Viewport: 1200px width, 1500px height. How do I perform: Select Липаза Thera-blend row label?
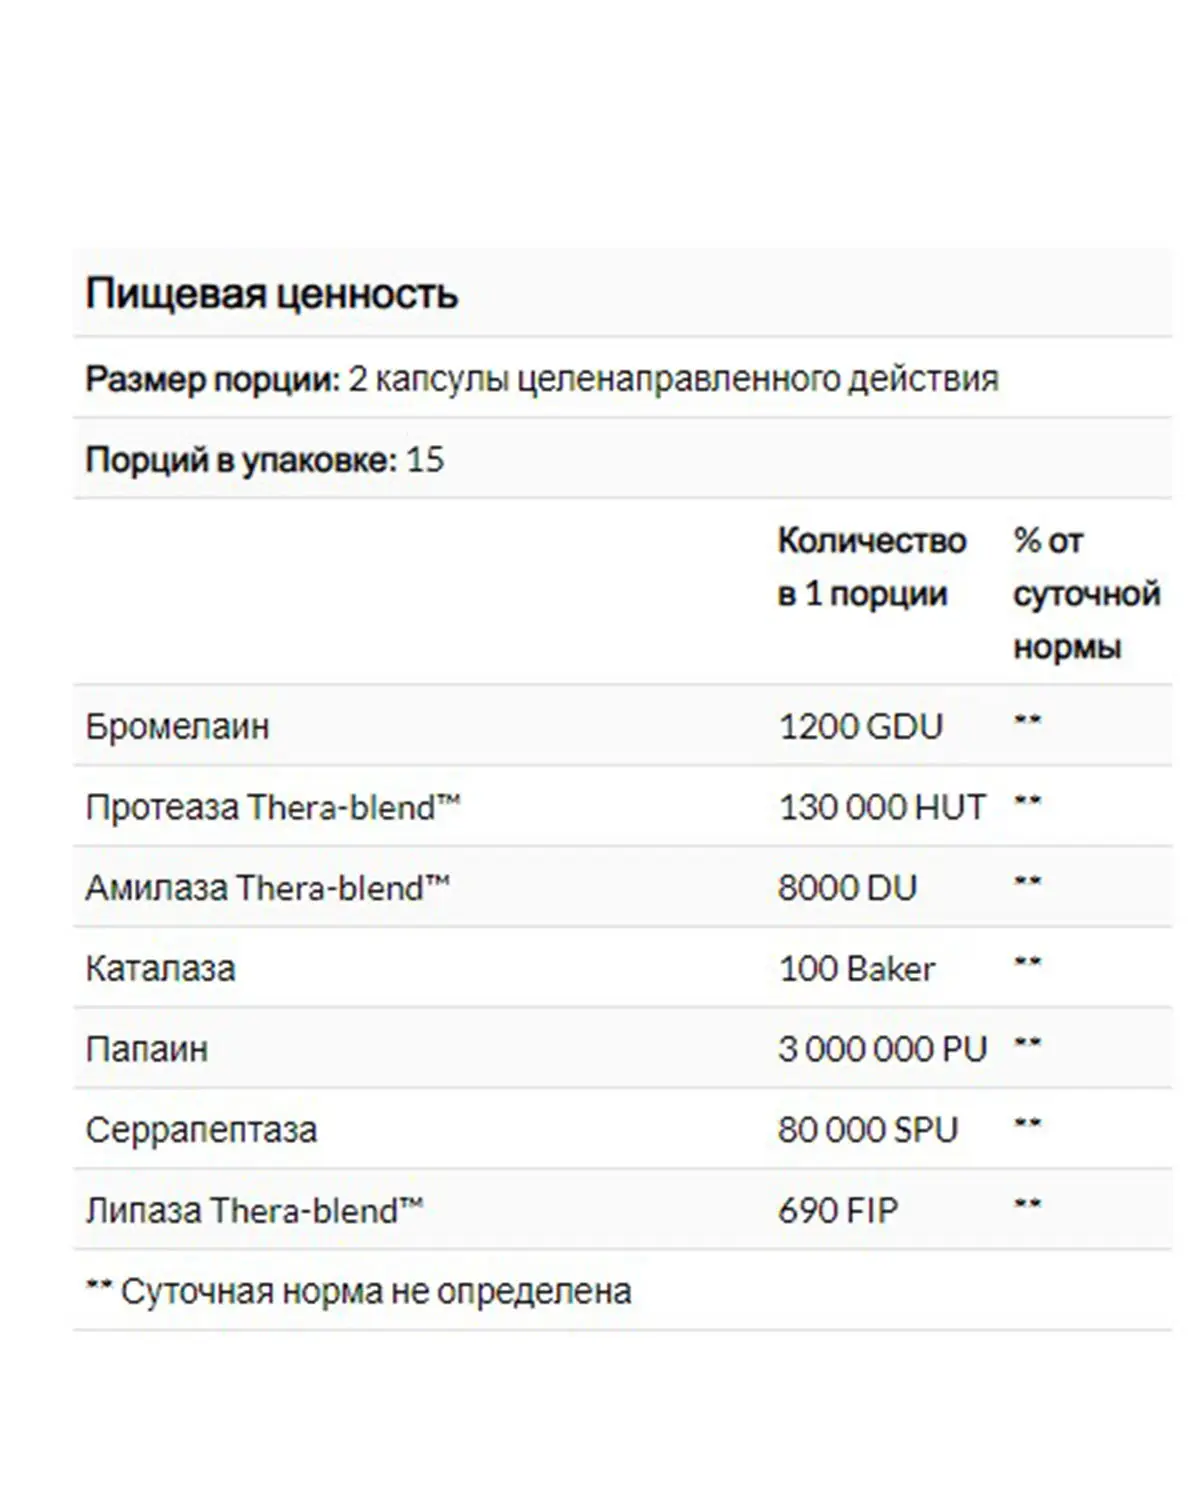tap(254, 1211)
